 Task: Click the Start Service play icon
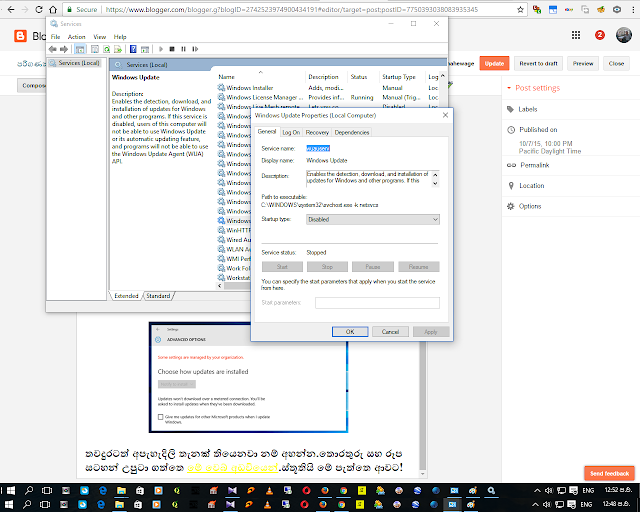161,49
